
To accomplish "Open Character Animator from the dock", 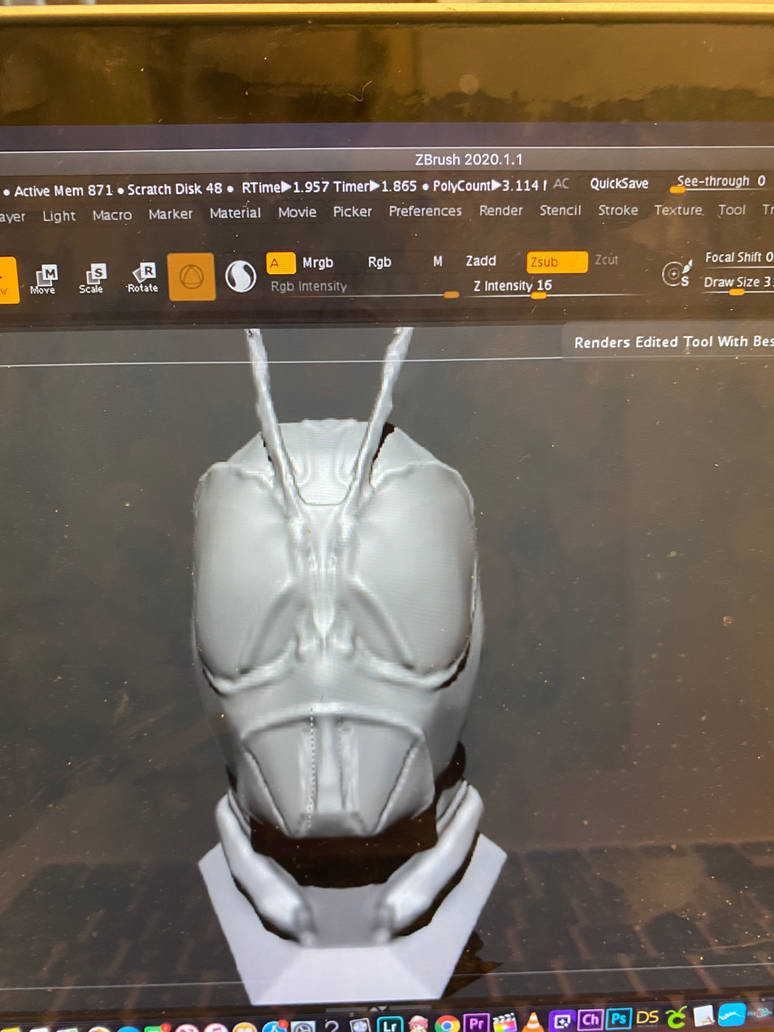I will (x=590, y=1020).
